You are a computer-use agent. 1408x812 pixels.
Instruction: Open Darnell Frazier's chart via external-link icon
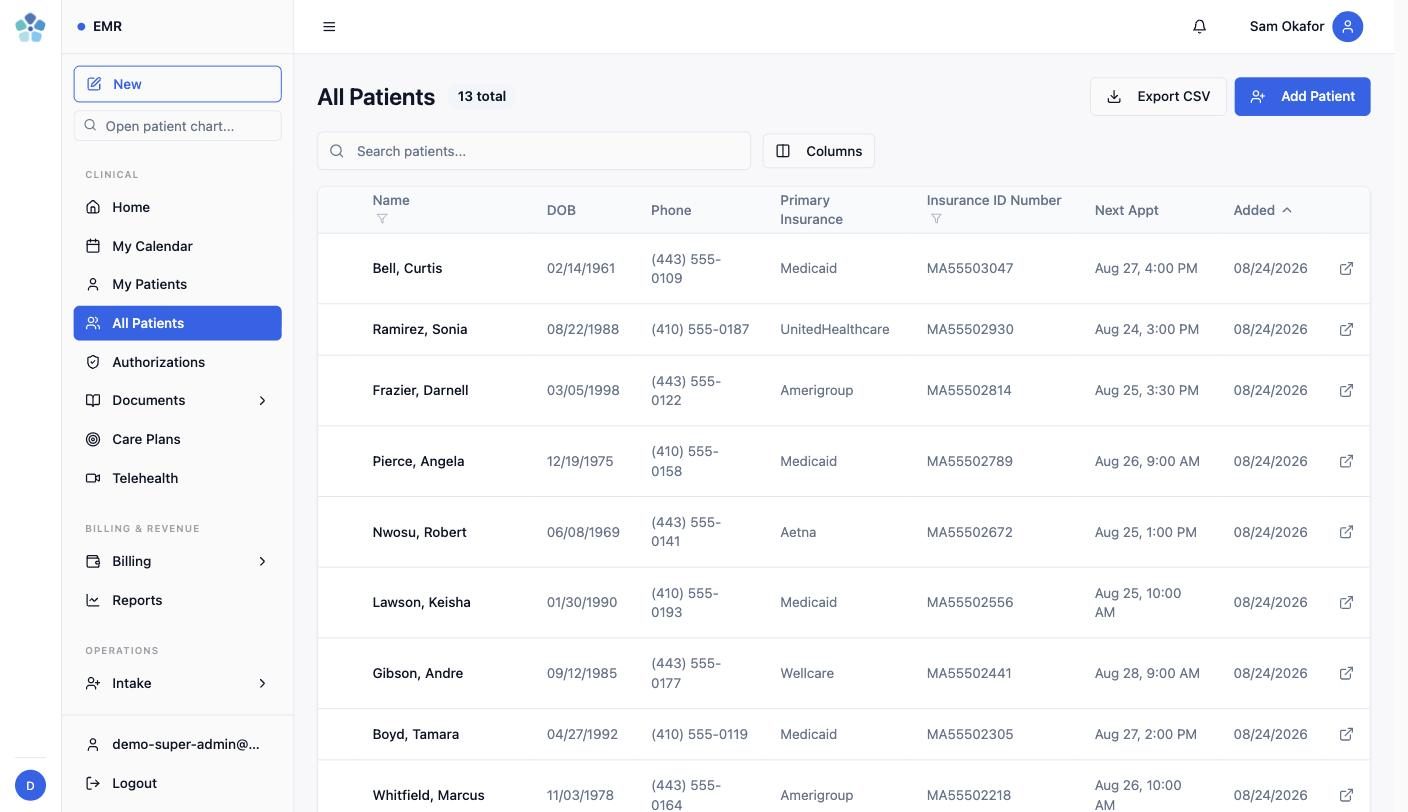tap(1346, 390)
